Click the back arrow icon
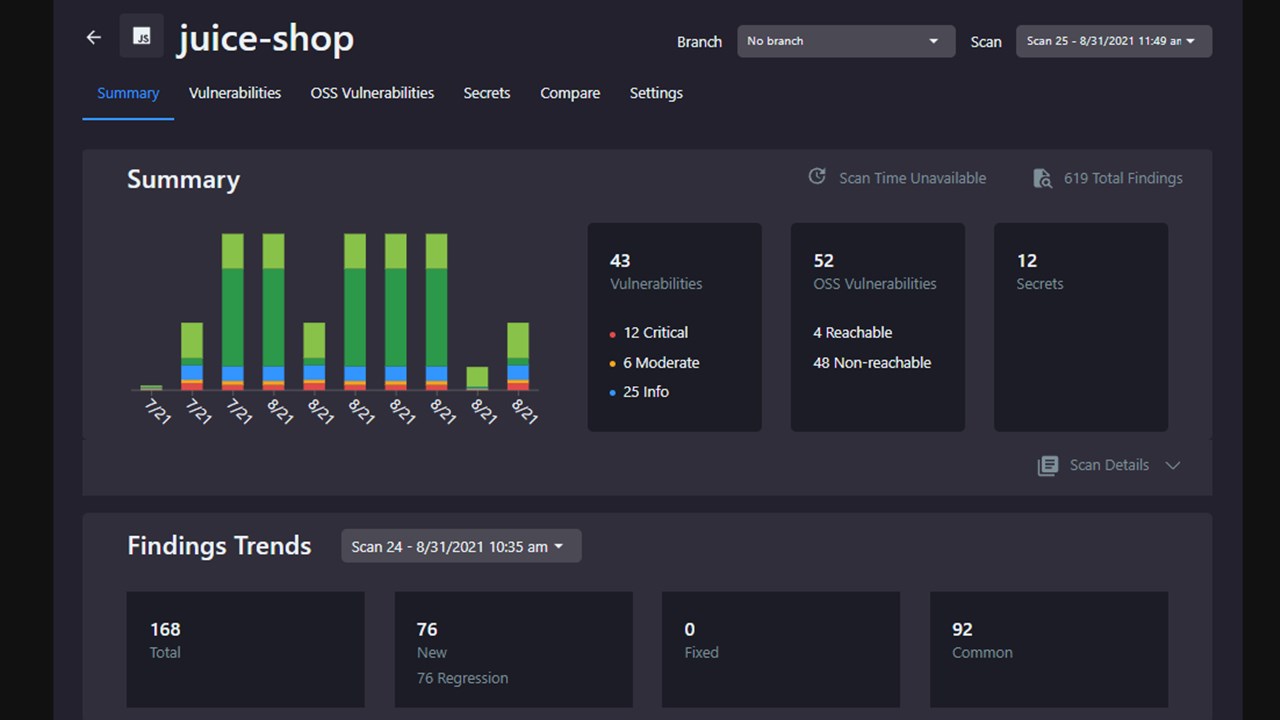 tap(94, 37)
